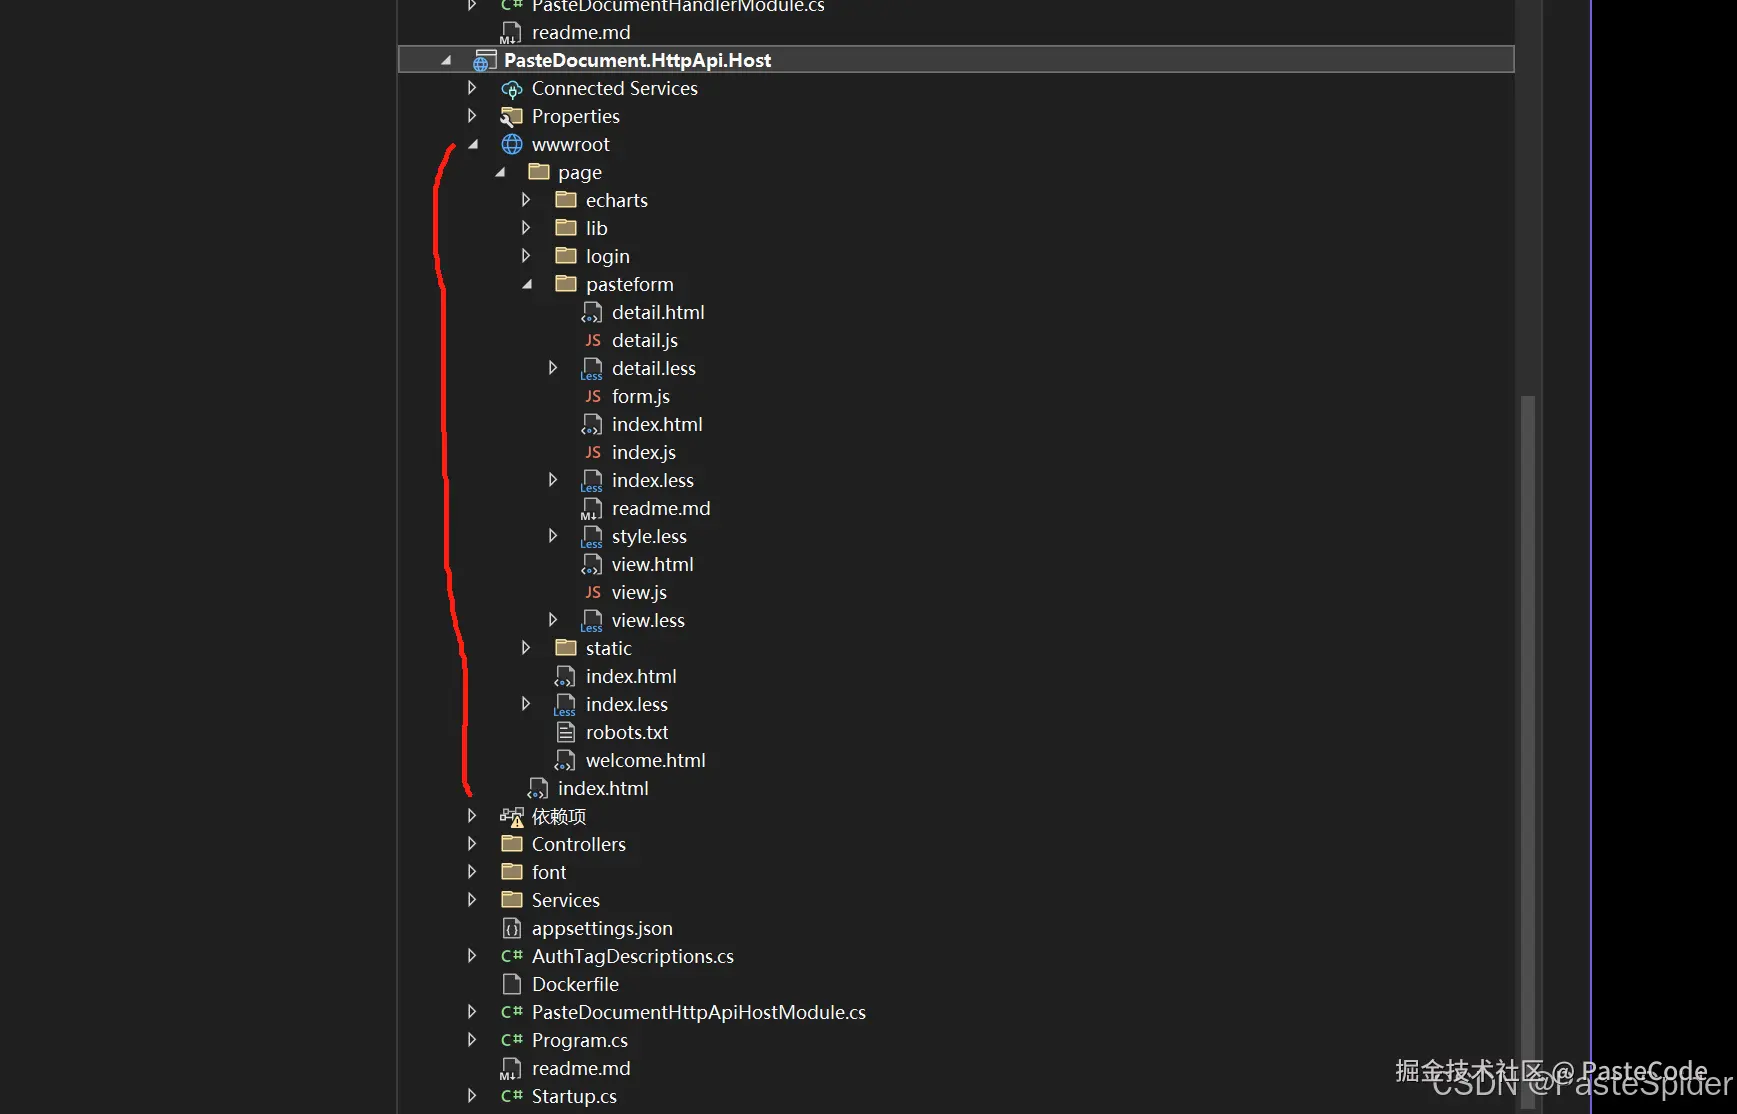This screenshot has width=1737, height=1114.
Task: Expand the Connected Services node
Action: coord(472,88)
